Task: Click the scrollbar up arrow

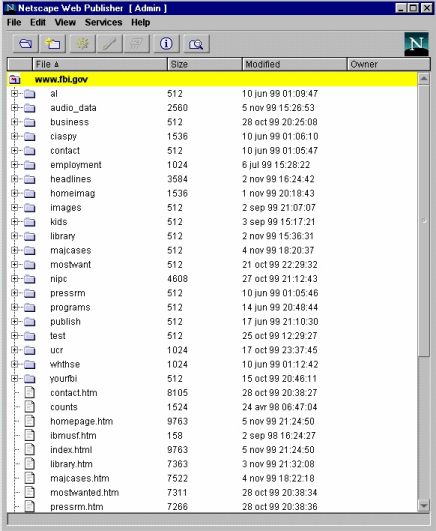Action: pos(423,79)
